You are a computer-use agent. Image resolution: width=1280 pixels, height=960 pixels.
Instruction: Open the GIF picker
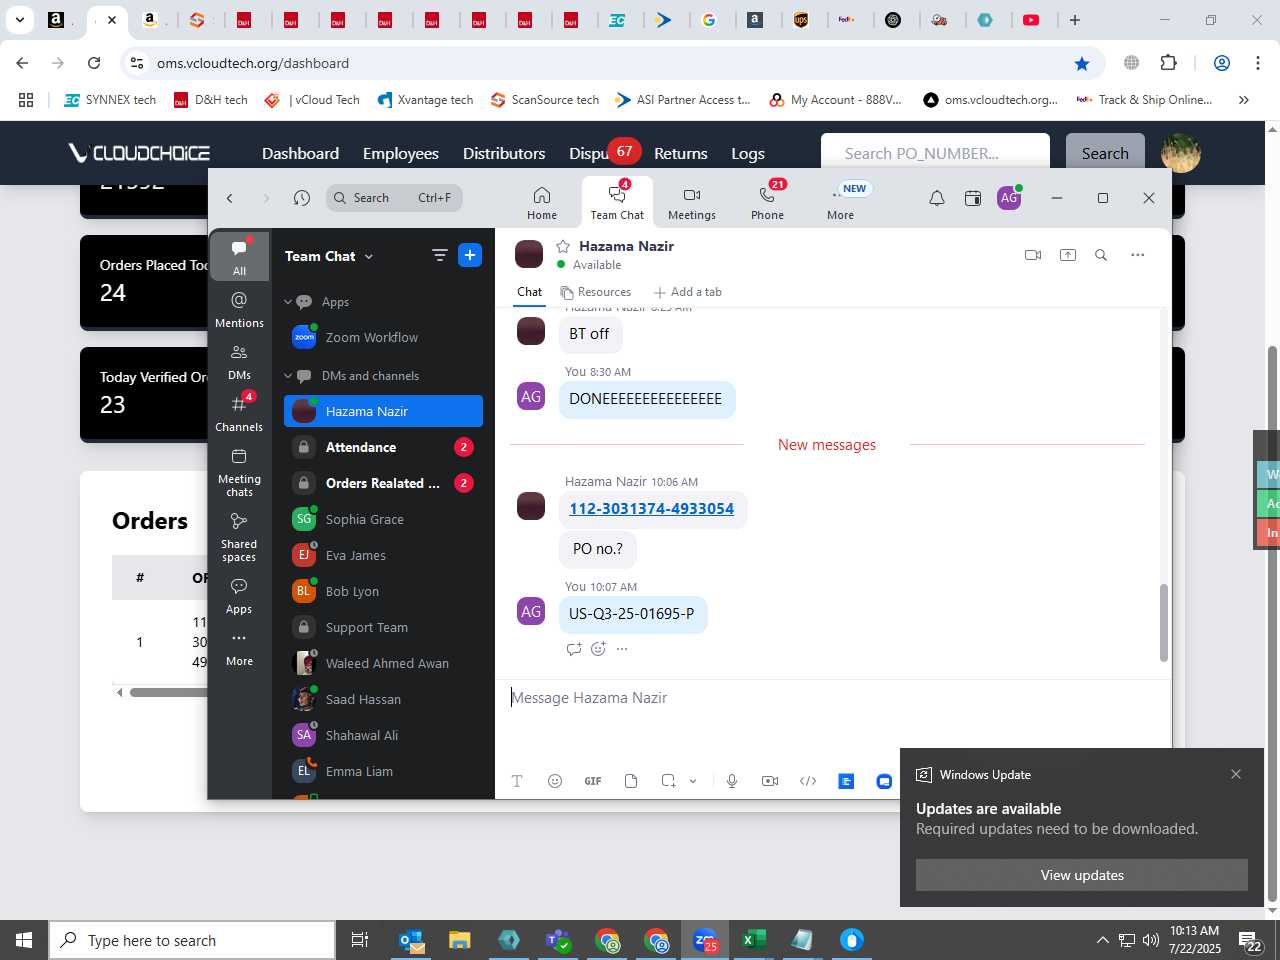593,781
